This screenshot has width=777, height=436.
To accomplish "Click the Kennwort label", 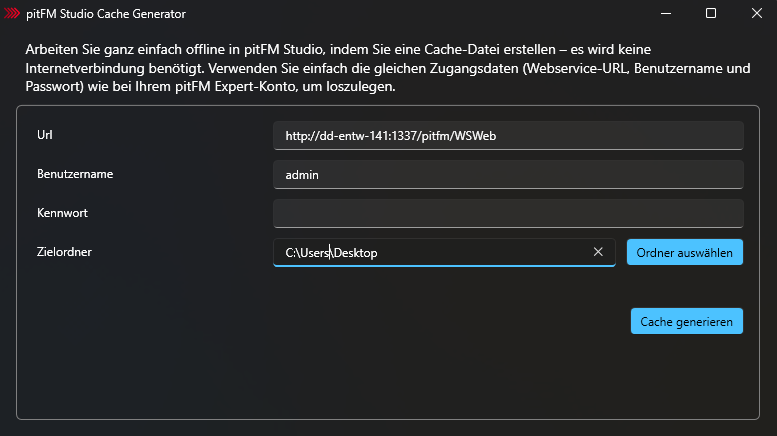I will coord(62,213).
